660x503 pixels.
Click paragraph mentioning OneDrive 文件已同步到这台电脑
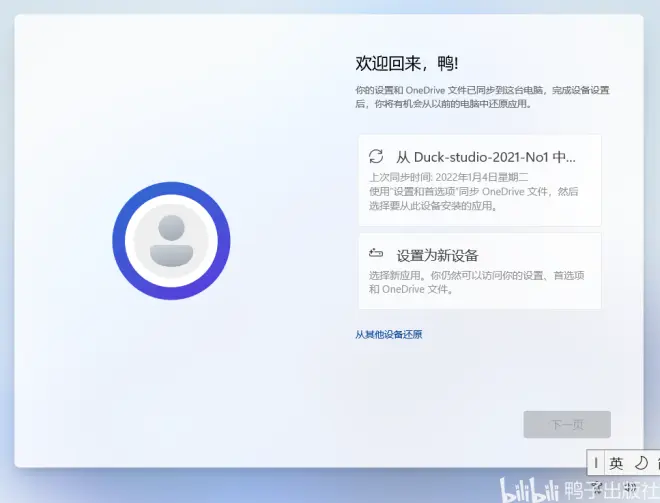coord(482,97)
